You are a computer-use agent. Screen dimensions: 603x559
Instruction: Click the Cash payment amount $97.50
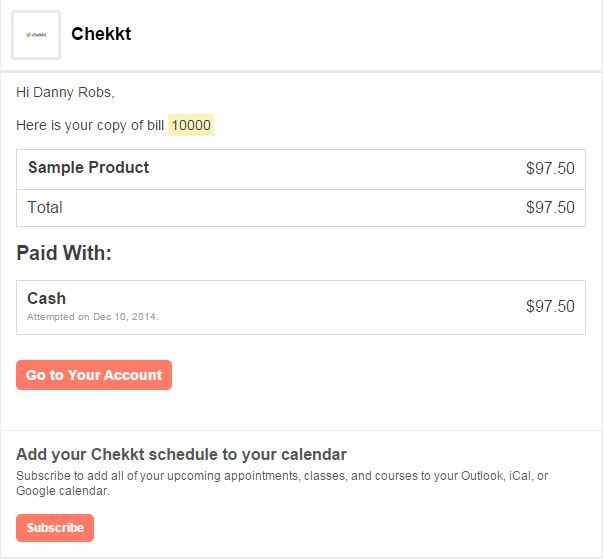pyautogui.click(x=550, y=306)
